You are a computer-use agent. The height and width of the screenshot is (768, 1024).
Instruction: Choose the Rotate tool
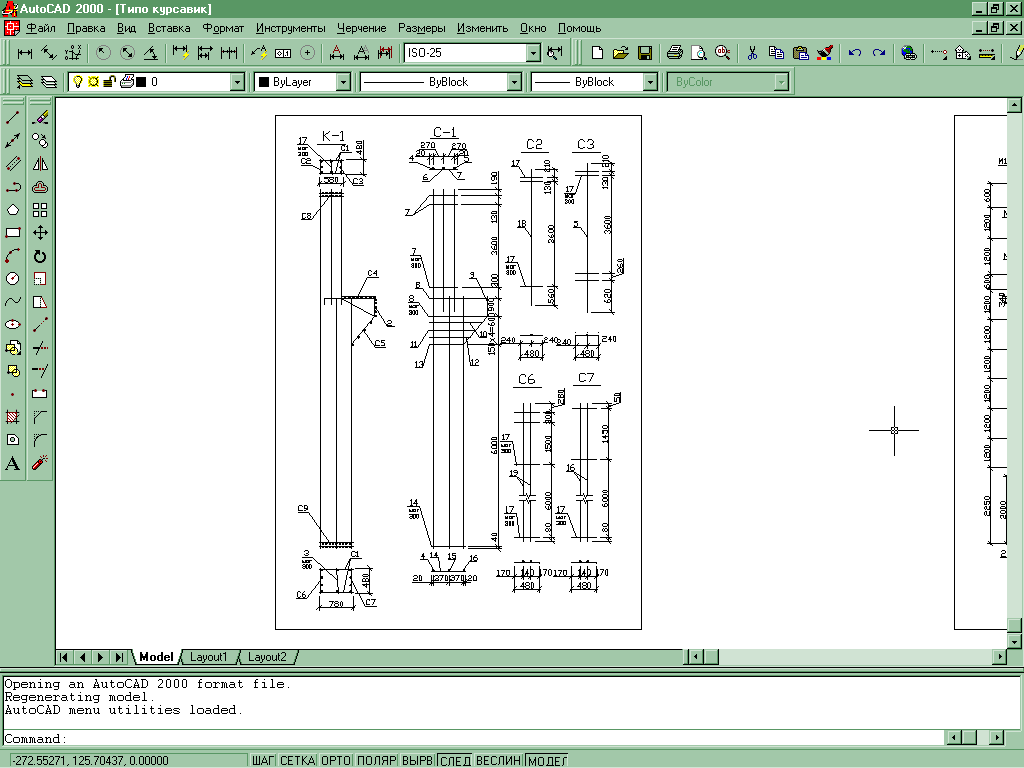pyautogui.click(x=40, y=256)
